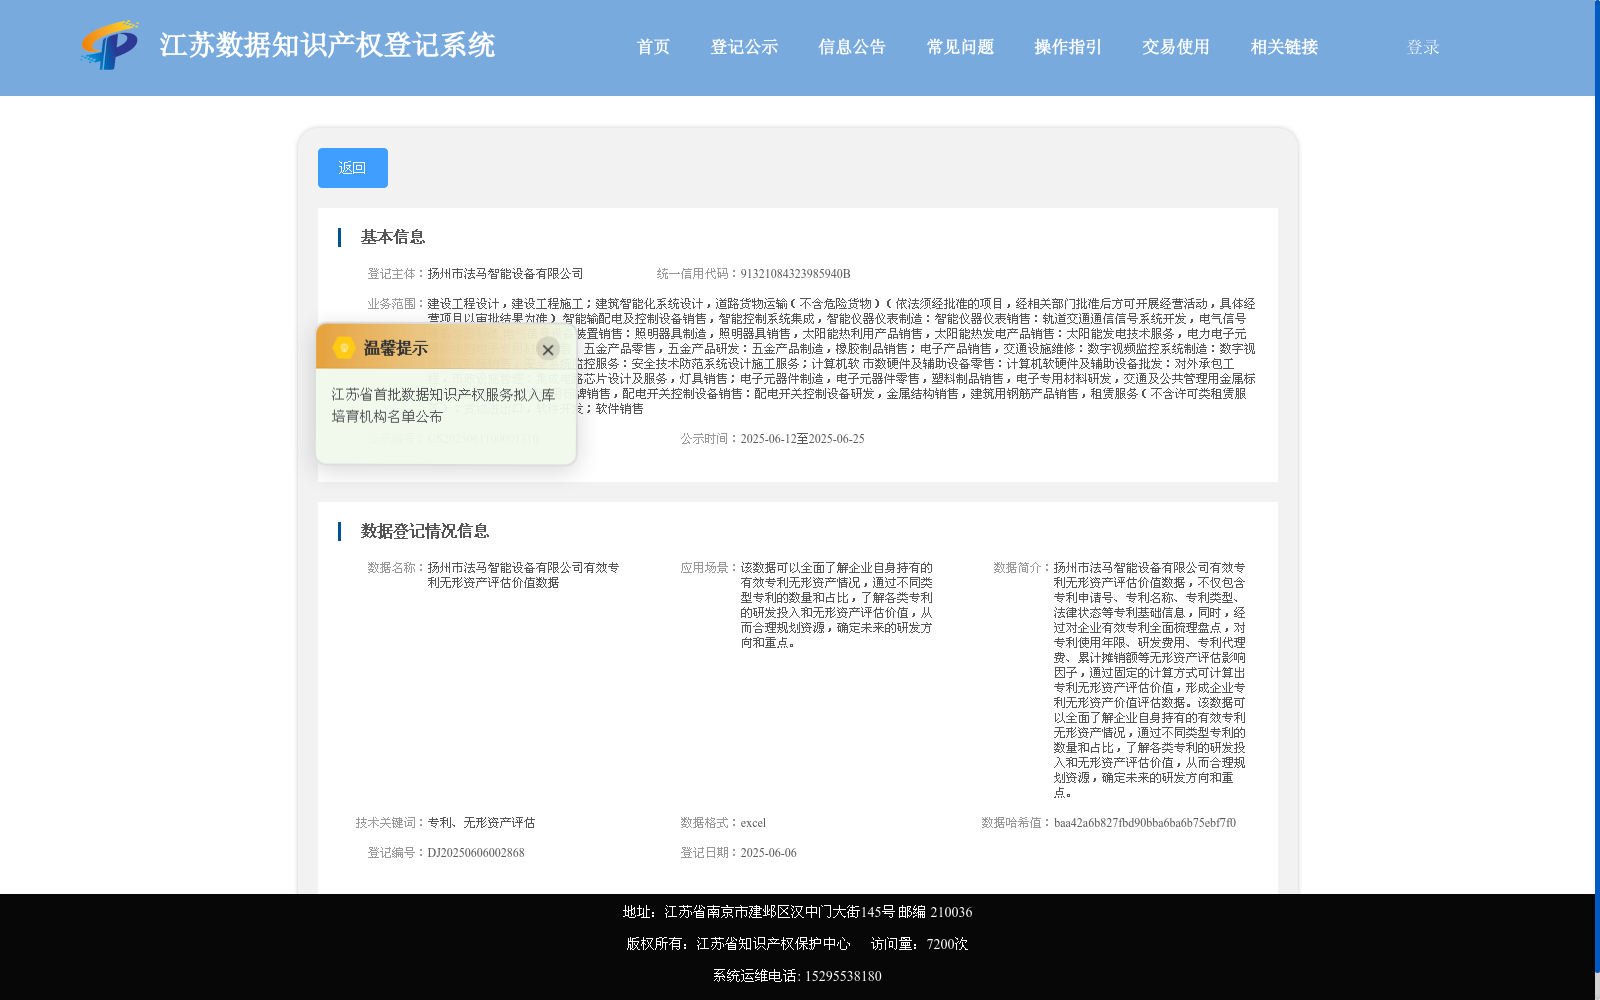Select 常见问题 in the navigation bar
Screen dimensions: 1600x1000
(x=960, y=47)
